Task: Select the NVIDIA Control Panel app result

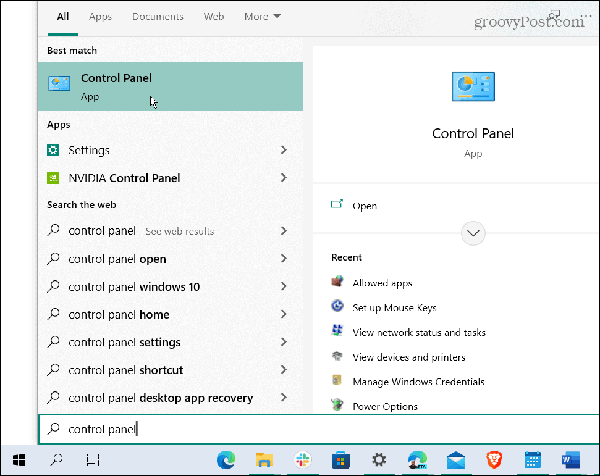Action: pyautogui.click(x=170, y=178)
